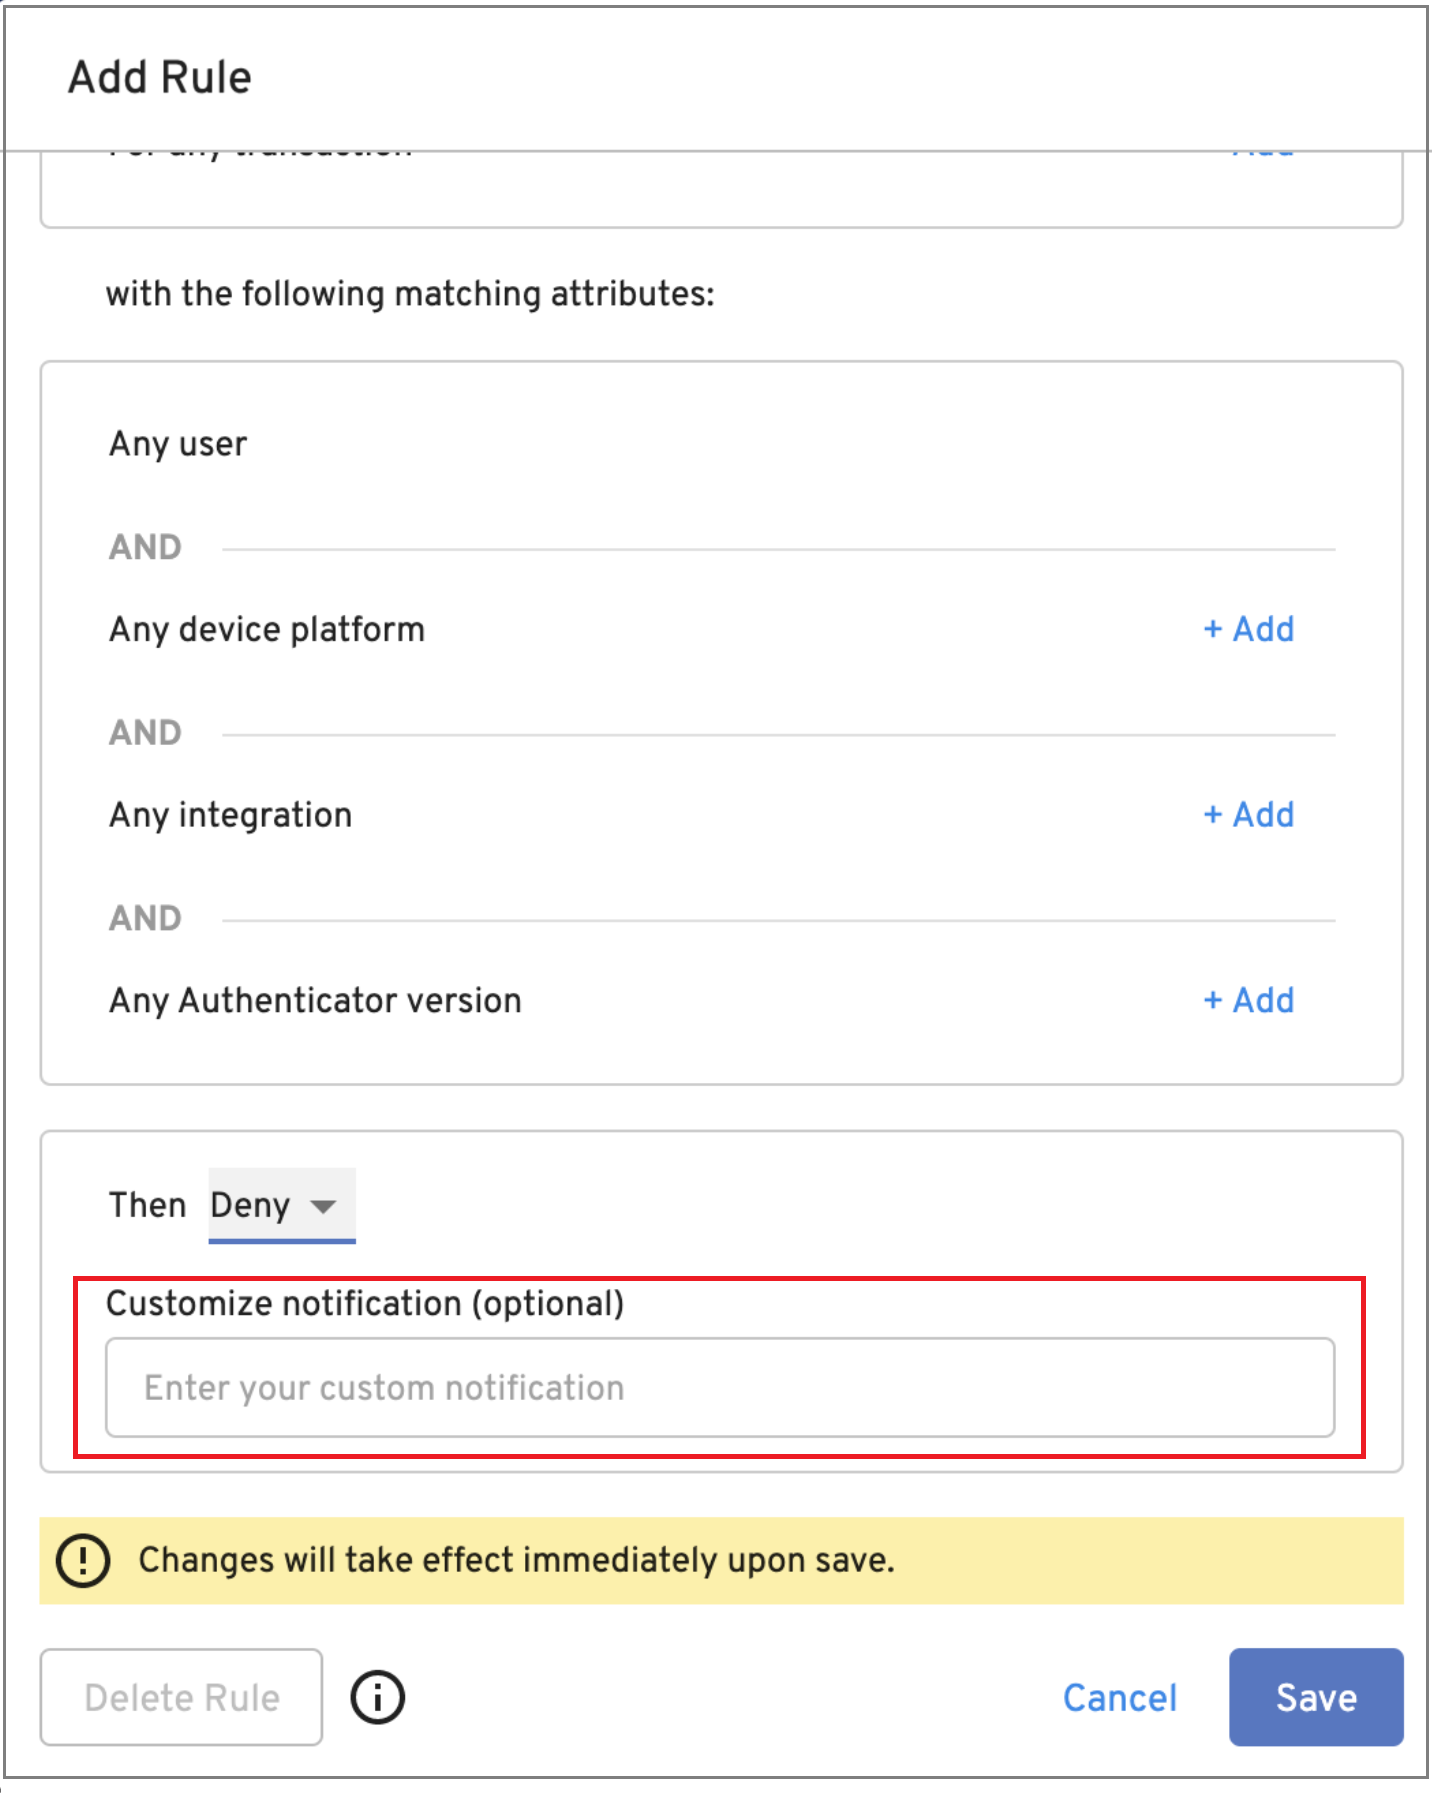The image size is (1432, 1794).
Task: Save the new rule
Action: pos(1315,1698)
